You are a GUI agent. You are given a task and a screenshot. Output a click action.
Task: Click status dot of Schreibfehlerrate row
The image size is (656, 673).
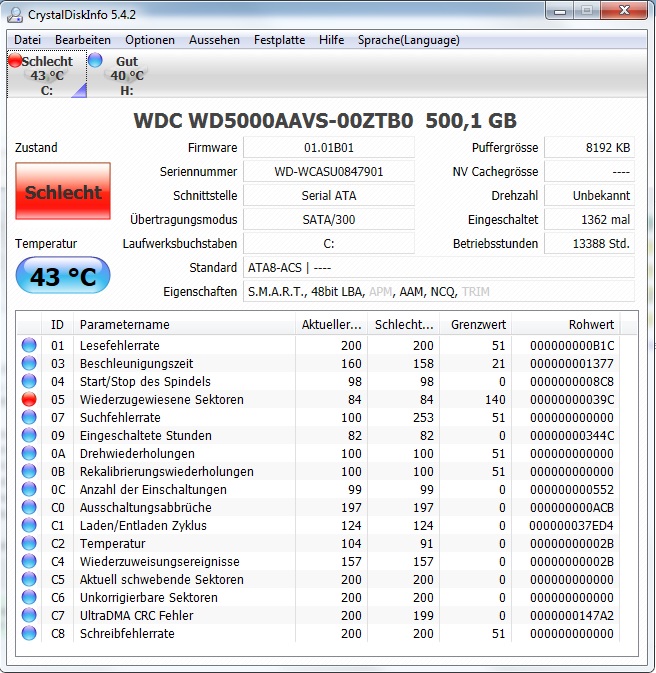(x=29, y=634)
